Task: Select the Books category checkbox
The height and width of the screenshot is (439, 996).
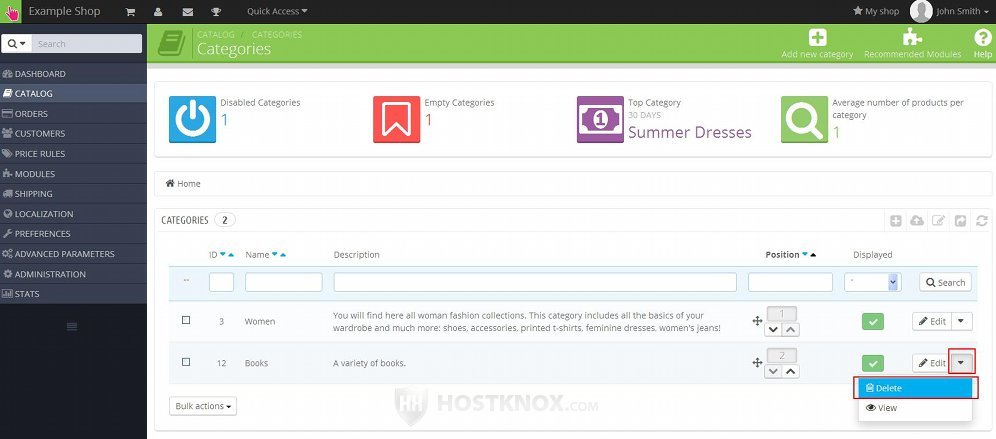Action: click(x=186, y=362)
